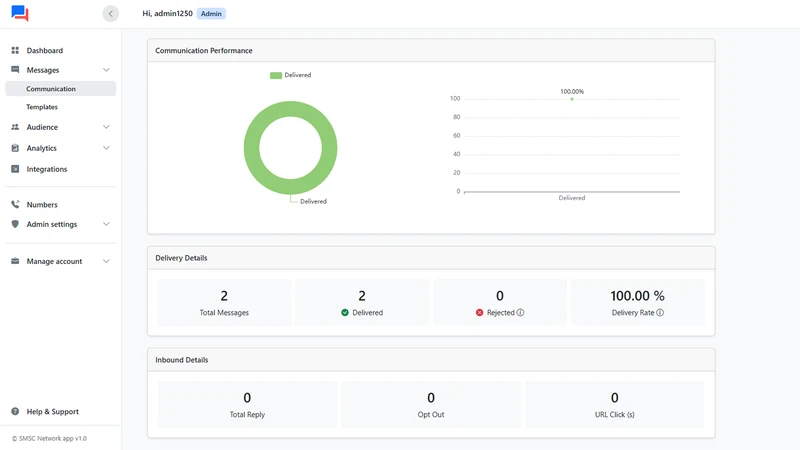Screen dimensions: 800x450
Task: Expand the Manage account chevron
Action: [x=106, y=261]
